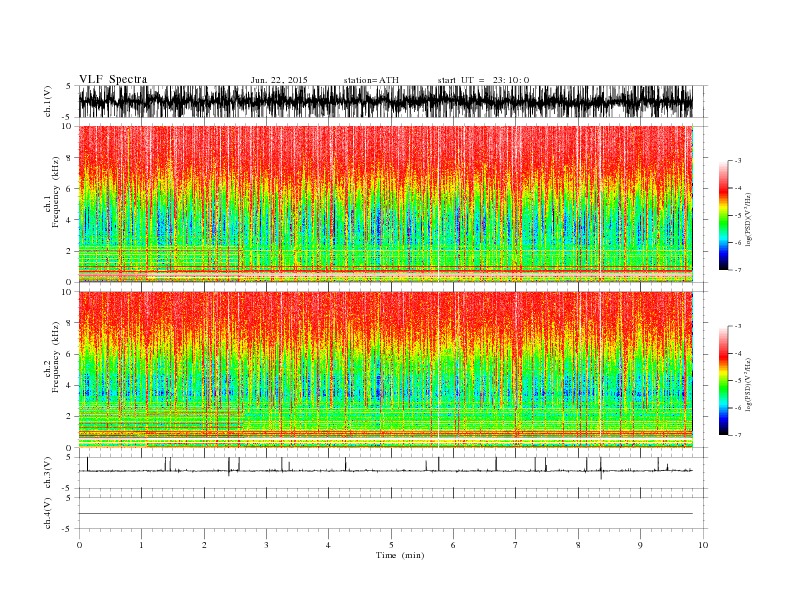Click the "-7" tick on ch.1 colorbar

(738, 270)
